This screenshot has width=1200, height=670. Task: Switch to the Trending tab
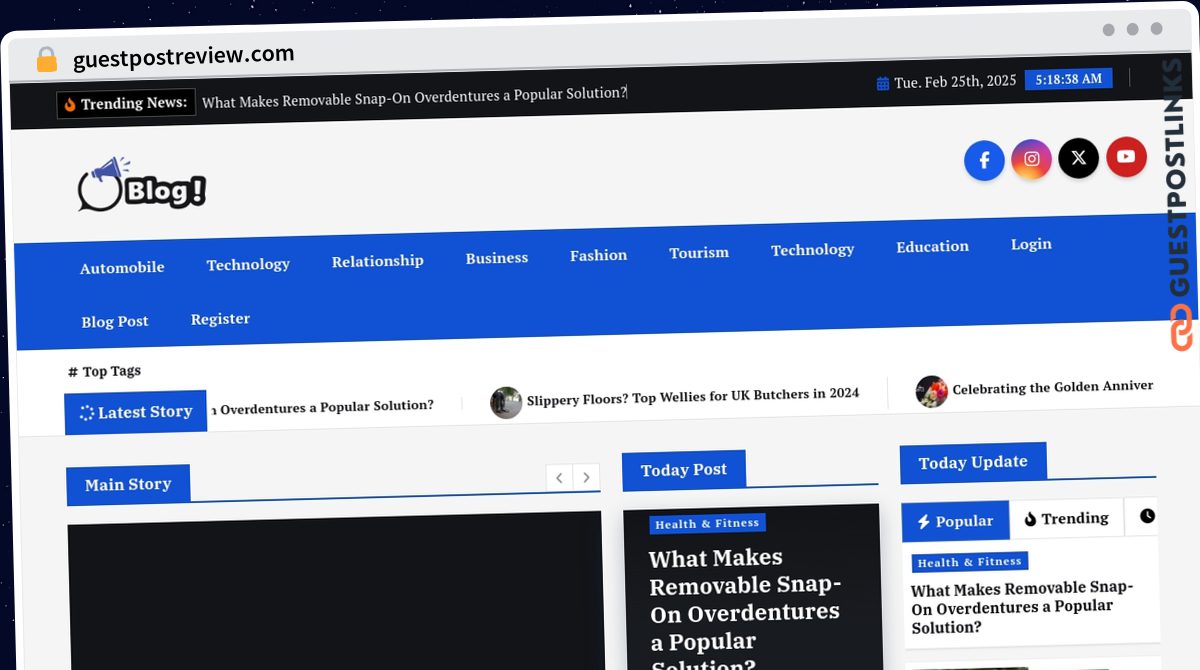(x=1067, y=518)
